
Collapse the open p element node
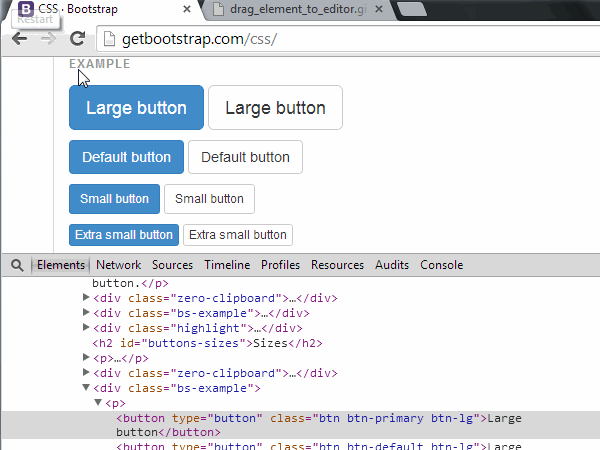(x=98, y=403)
